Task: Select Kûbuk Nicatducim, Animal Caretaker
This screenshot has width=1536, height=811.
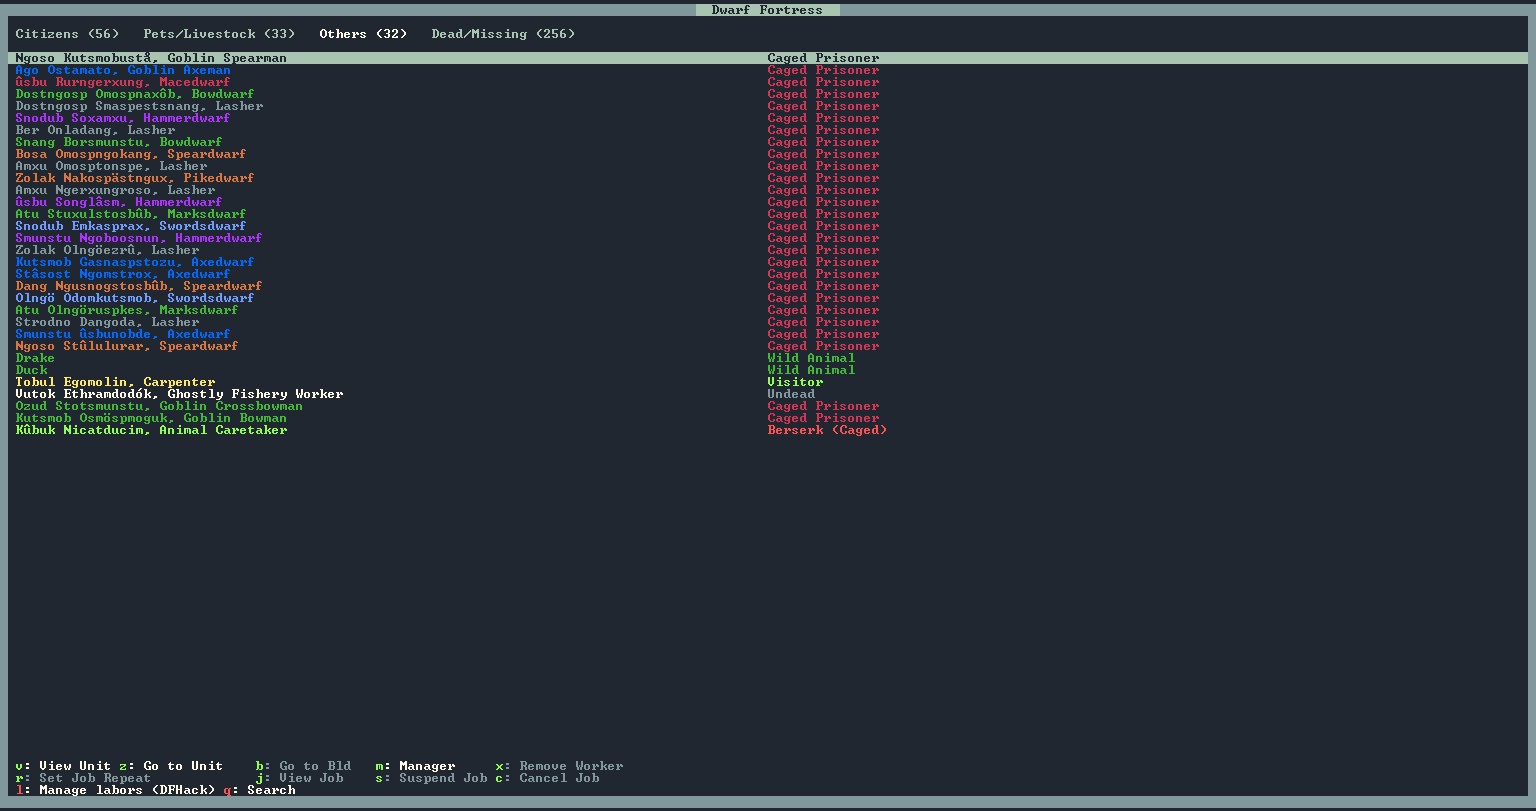Action: 151,430
